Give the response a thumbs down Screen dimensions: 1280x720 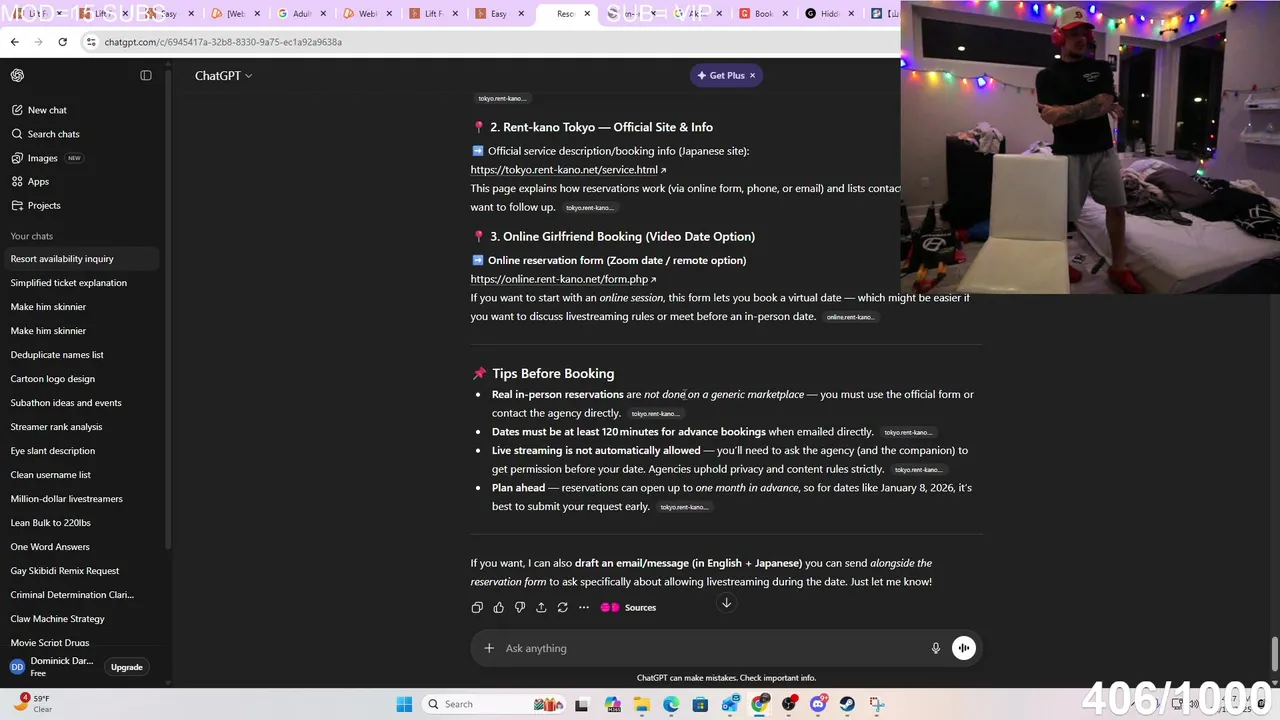[x=520, y=607]
